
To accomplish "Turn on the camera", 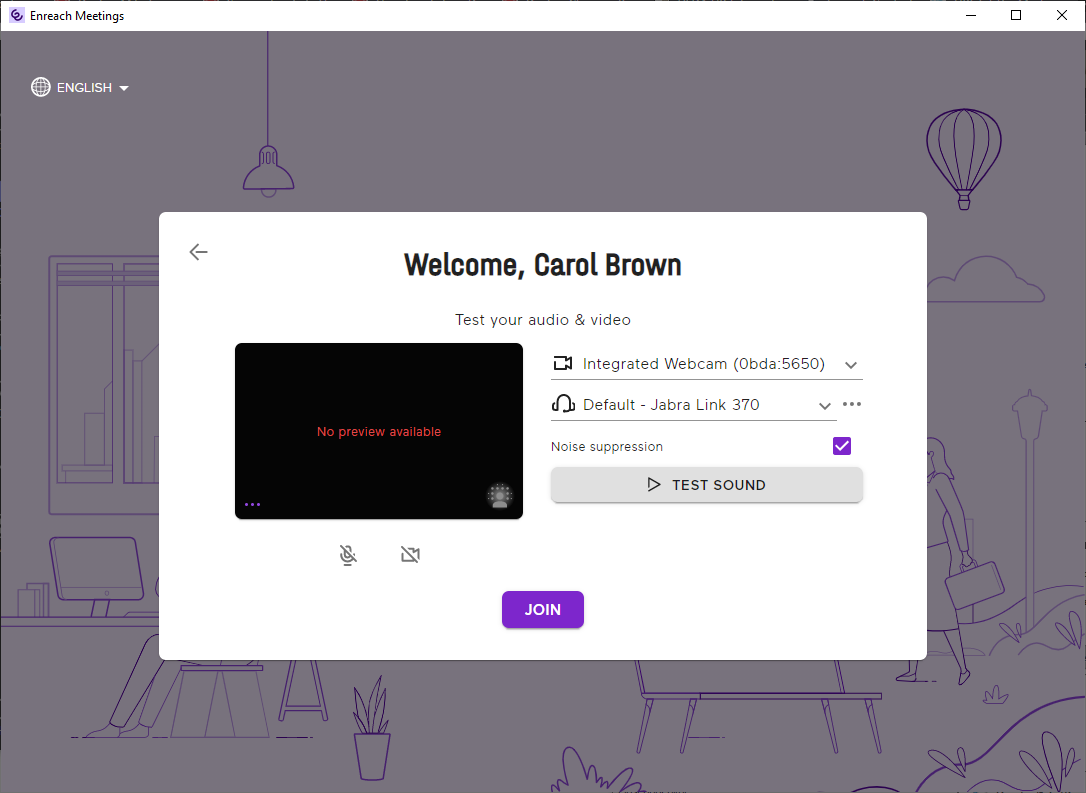I will tap(410, 555).
